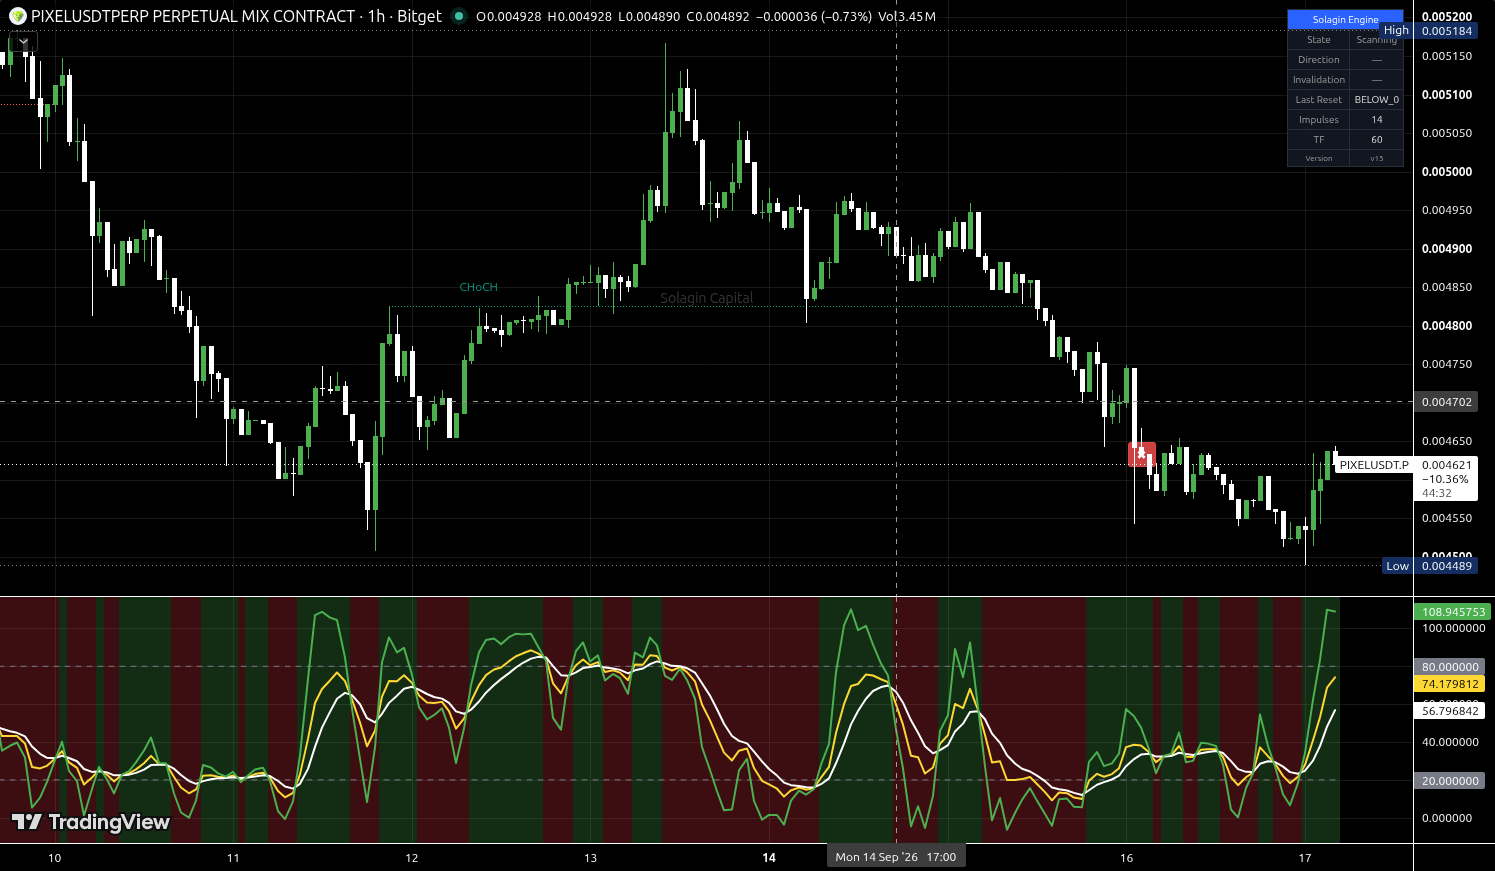Collapse the indicator legend with the chevron
Viewport: 1495px width, 871px height.
point(22,42)
